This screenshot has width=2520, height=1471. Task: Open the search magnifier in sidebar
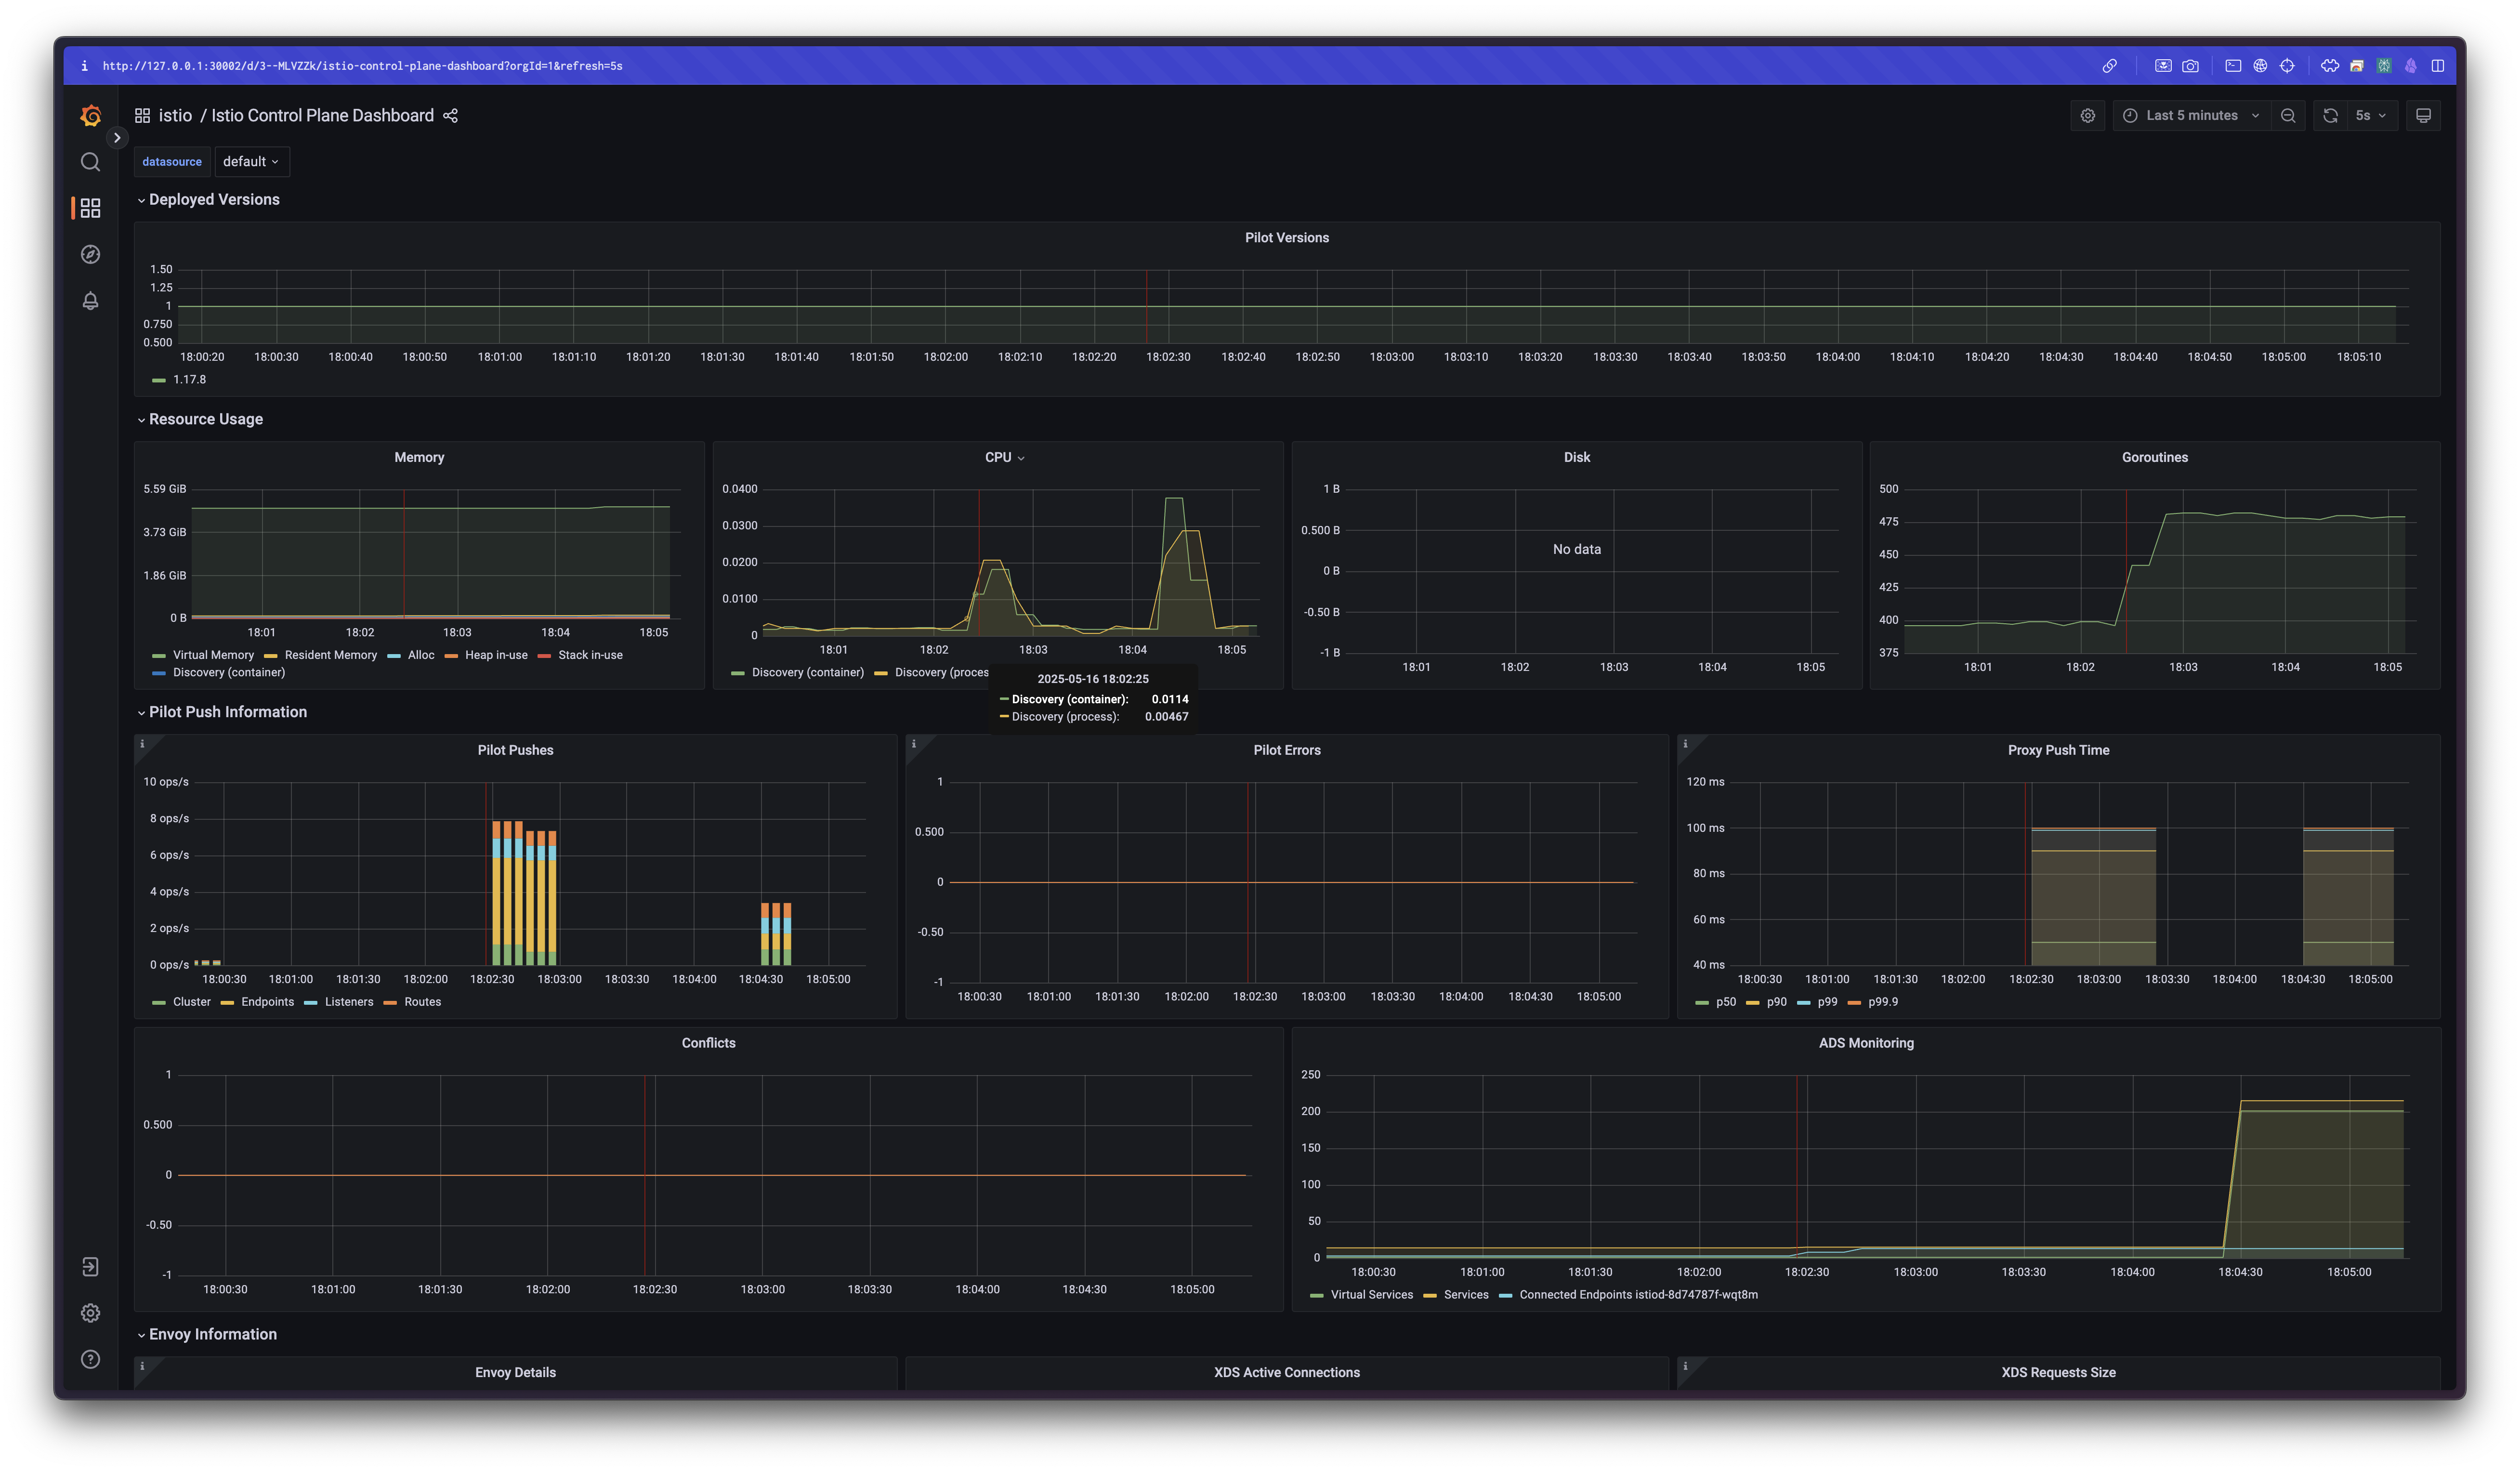click(x=90, y=162)
